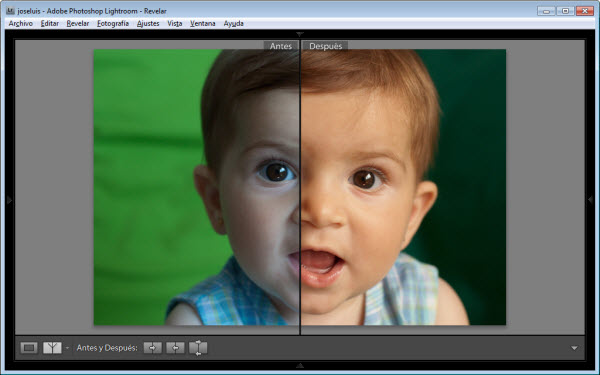Swap Before and After settings
The image size is (600, 375).
(198, 348)
